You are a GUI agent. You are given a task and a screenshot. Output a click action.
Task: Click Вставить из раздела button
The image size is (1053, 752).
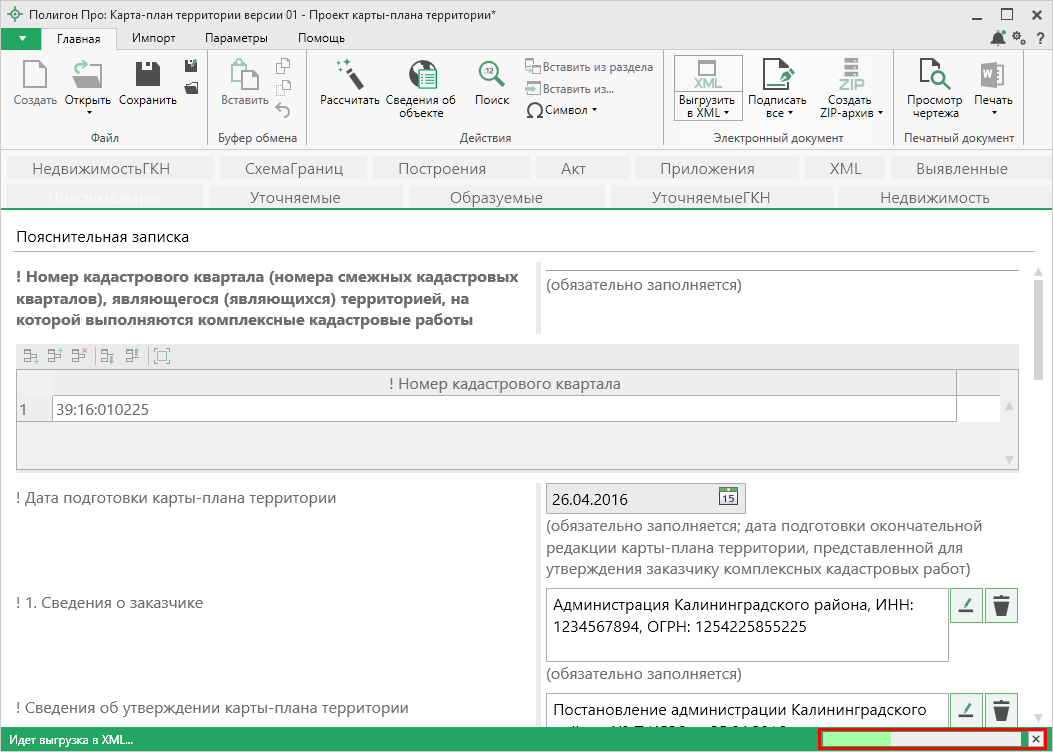pyautogui.click(x=590, y=67)
